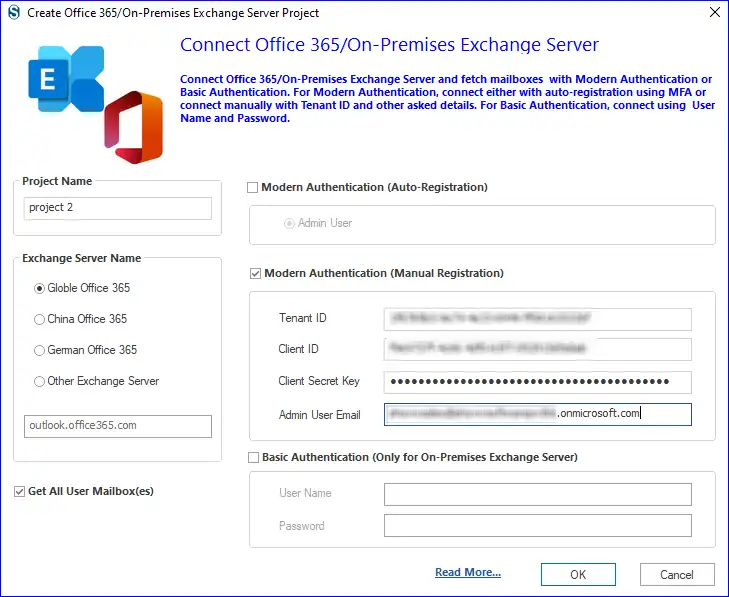Click the Exchange and Office logo image

(96, 104)
